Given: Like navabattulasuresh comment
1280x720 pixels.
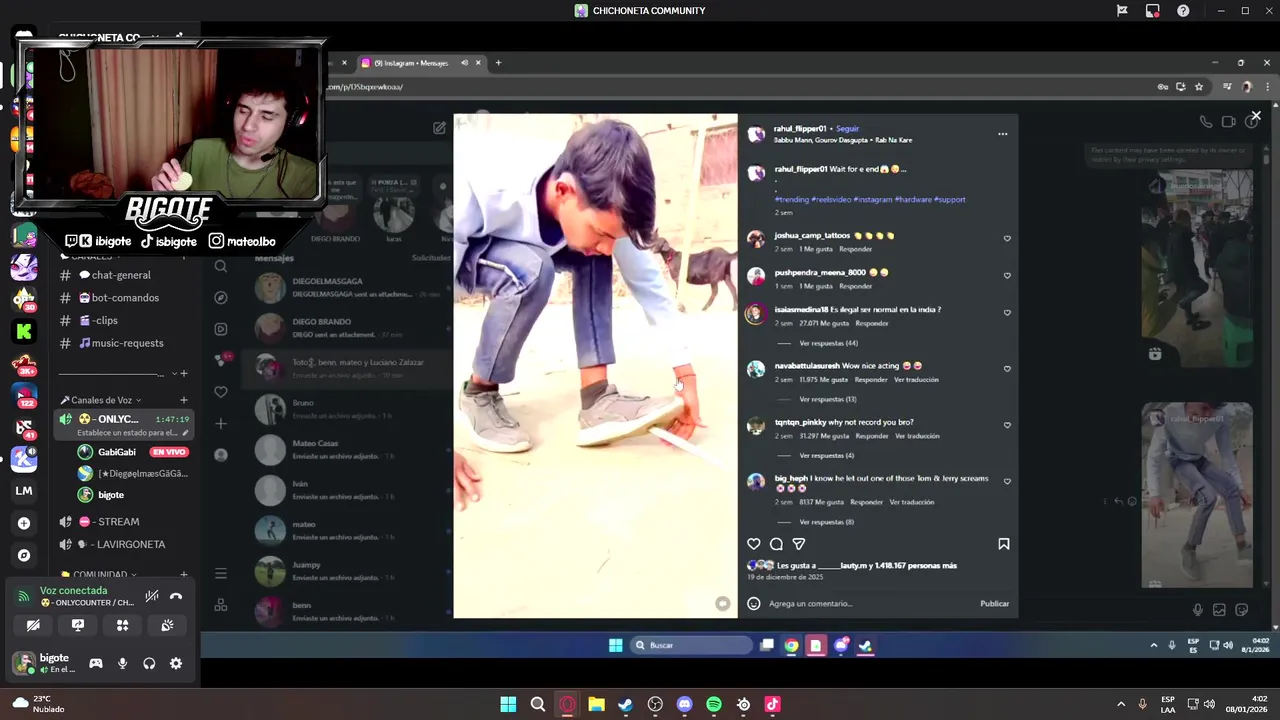Looking at the screenshot, I should (1007, 368).
